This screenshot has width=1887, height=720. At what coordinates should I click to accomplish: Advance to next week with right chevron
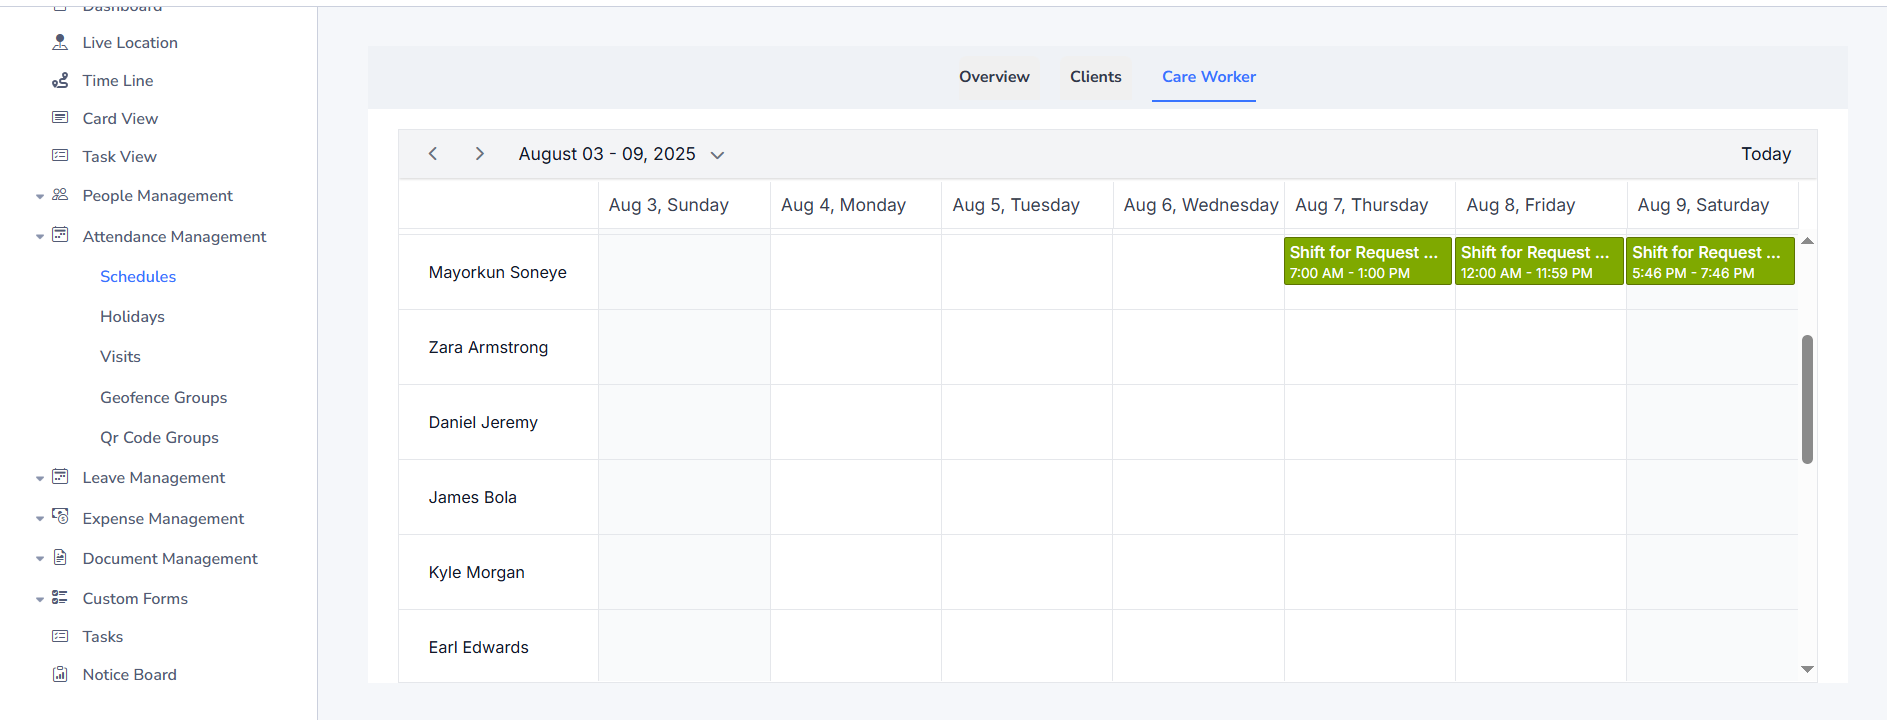480,154
